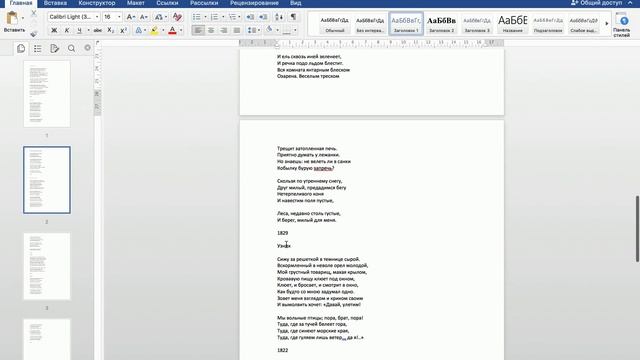Click the strikethrough text icon
This screenshot has width=640, height=360.
[98, 30]
